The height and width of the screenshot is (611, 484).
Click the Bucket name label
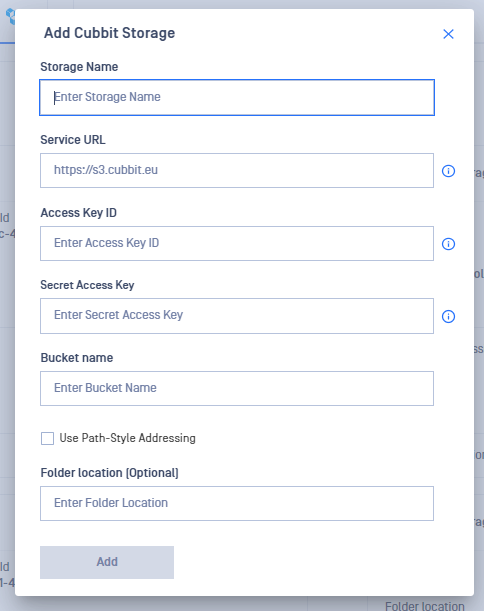pos(77,358)
